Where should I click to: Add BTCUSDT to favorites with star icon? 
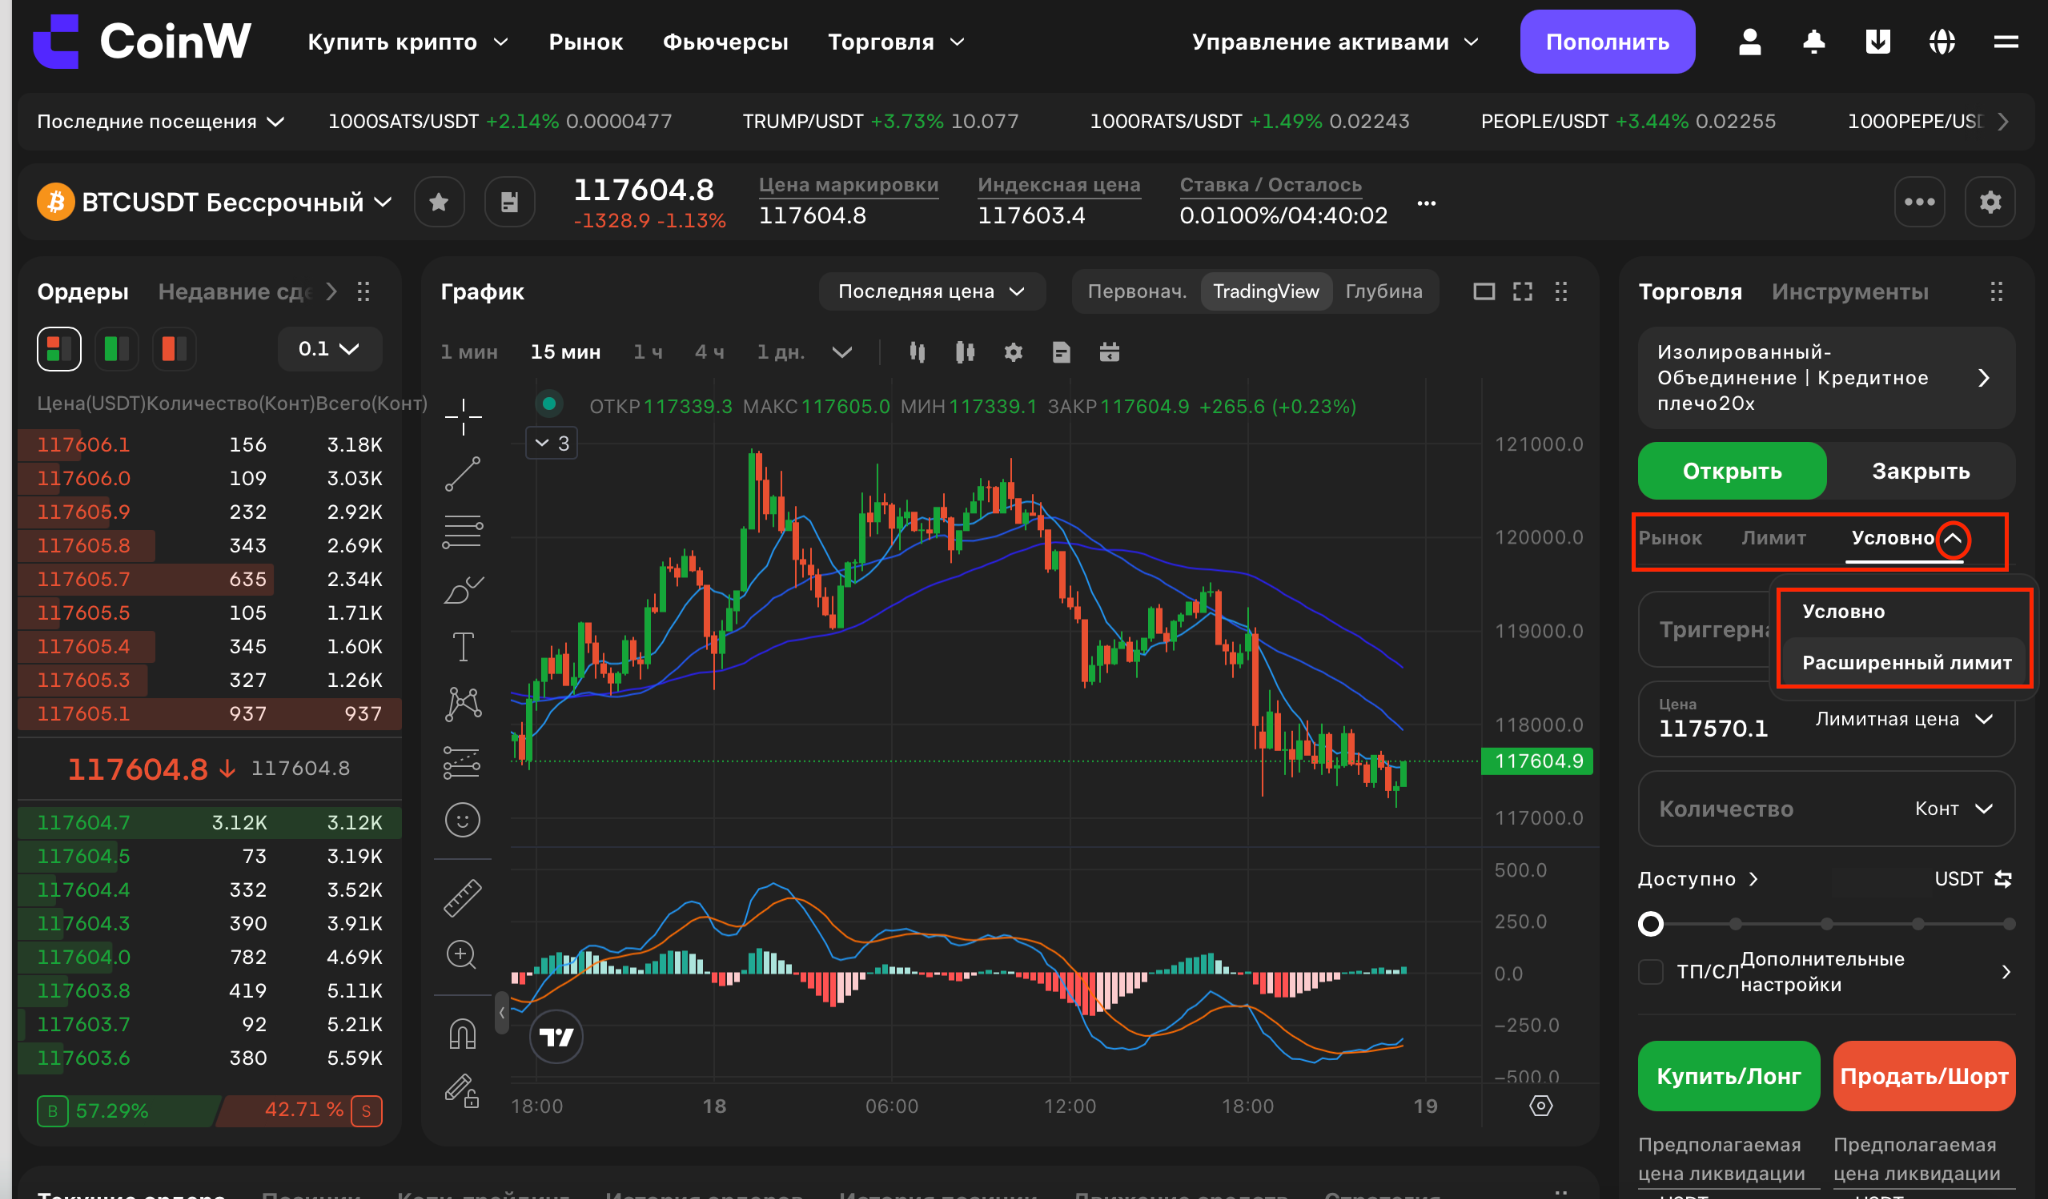[438, 202]
